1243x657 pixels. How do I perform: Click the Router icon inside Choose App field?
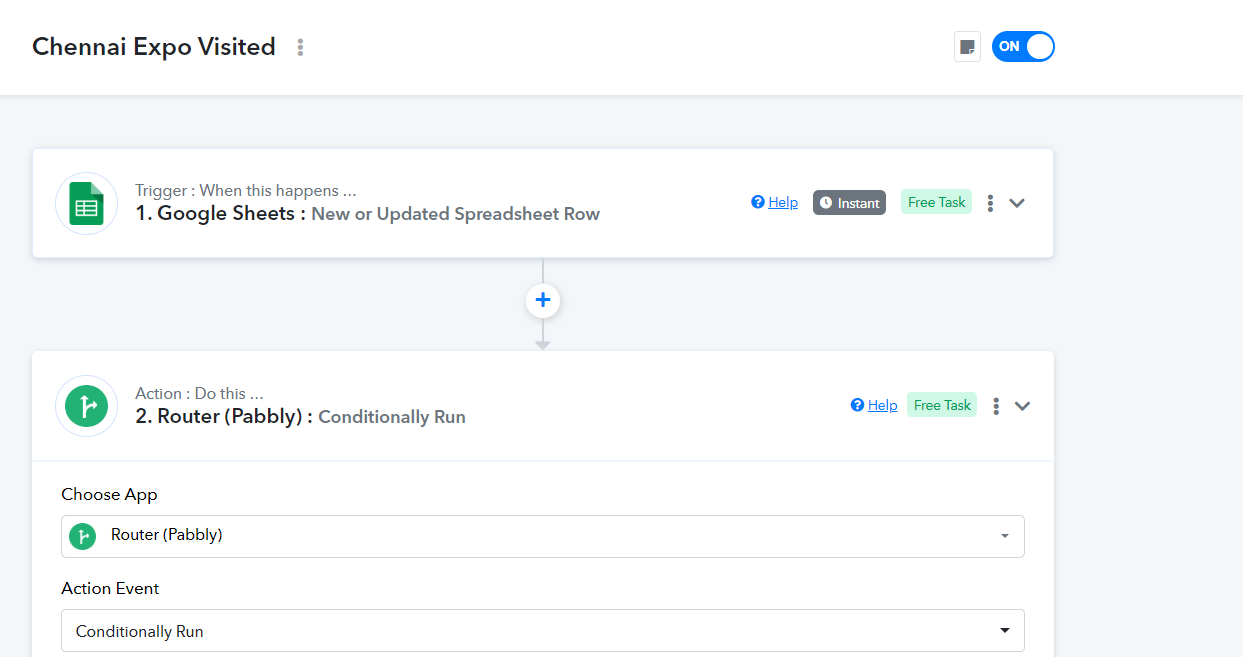[82, 536]
